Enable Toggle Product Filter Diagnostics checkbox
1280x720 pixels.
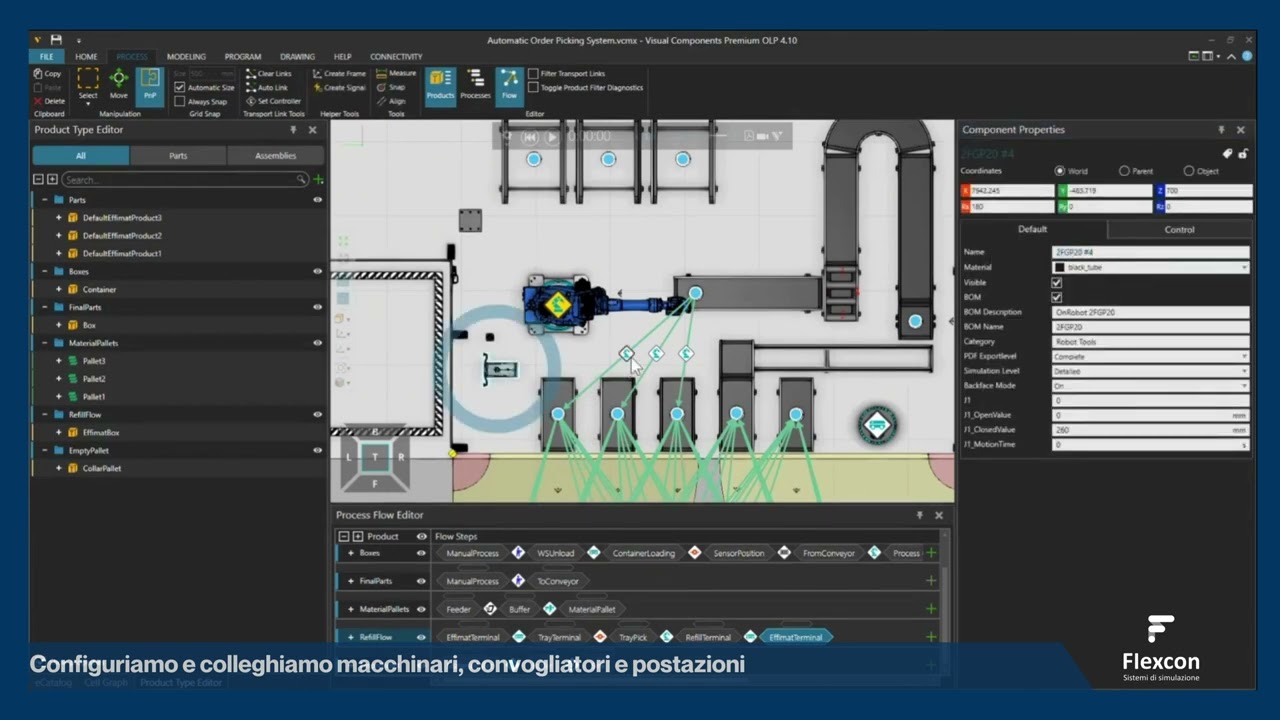click(533, 88)
